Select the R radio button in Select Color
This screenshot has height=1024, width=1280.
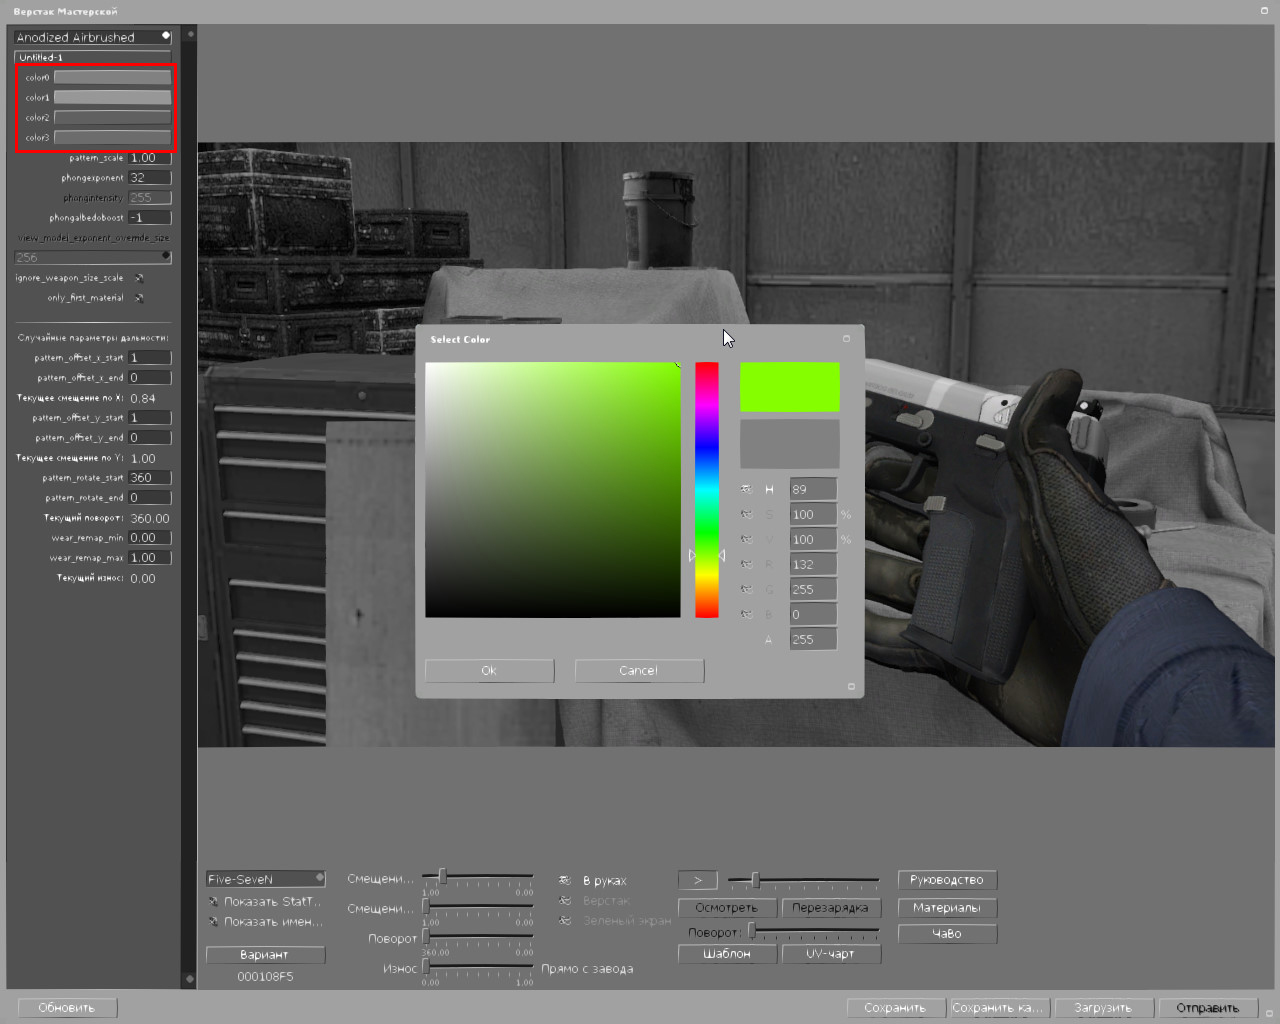pyautogui.click(x=746, y=564)
